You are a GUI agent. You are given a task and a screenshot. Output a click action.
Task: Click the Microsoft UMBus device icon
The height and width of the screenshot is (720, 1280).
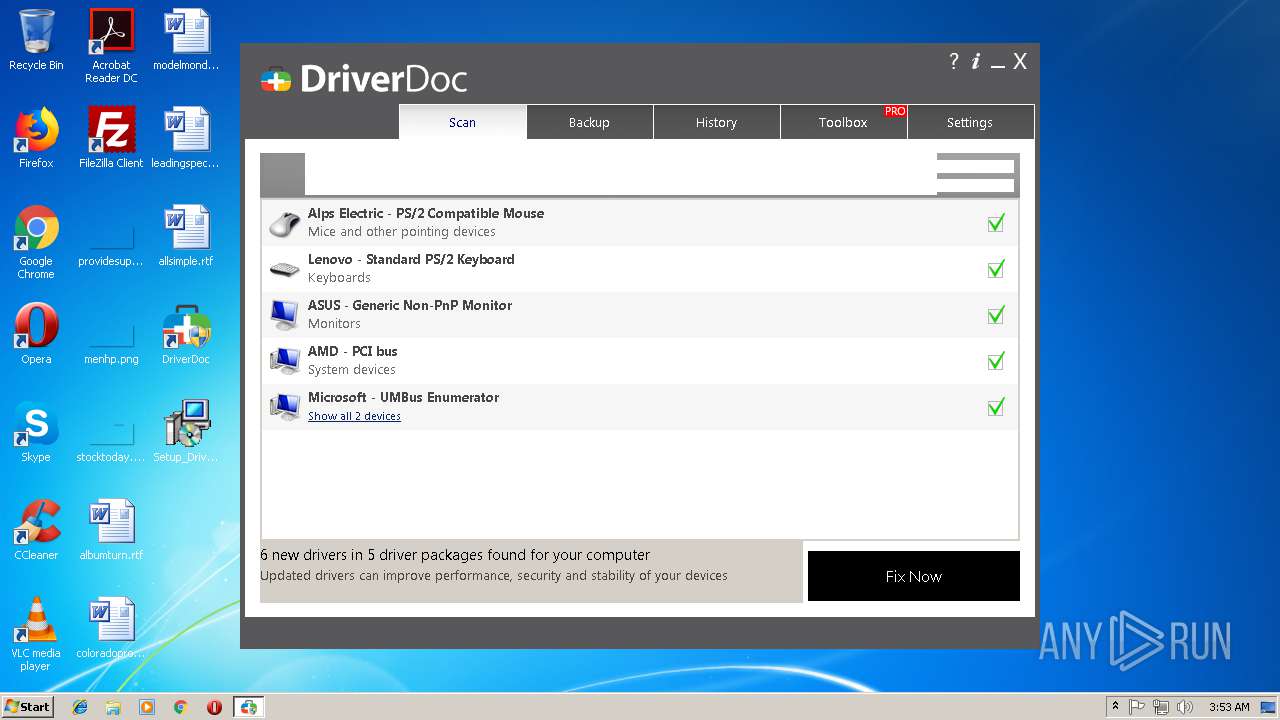coord(285,407)
